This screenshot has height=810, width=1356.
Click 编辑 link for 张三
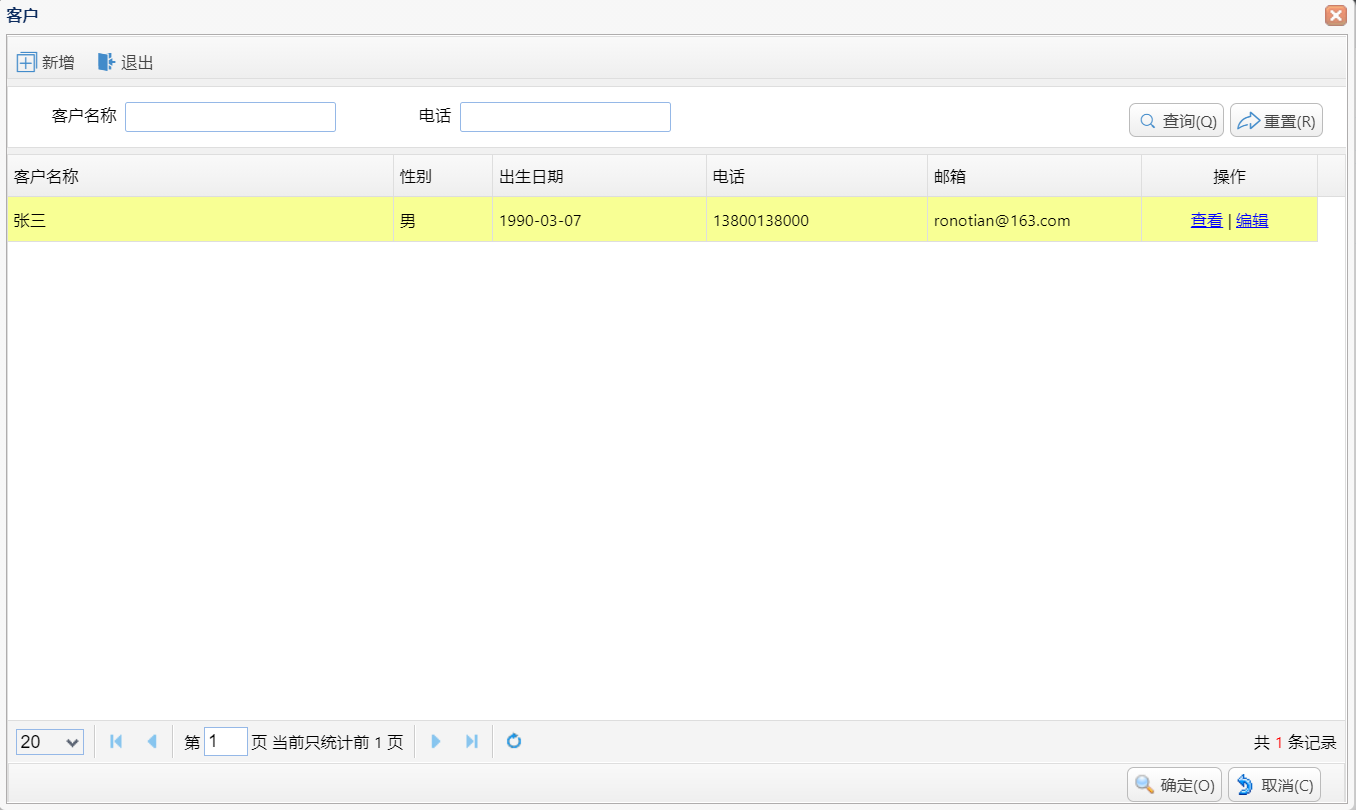[1252, 221]
